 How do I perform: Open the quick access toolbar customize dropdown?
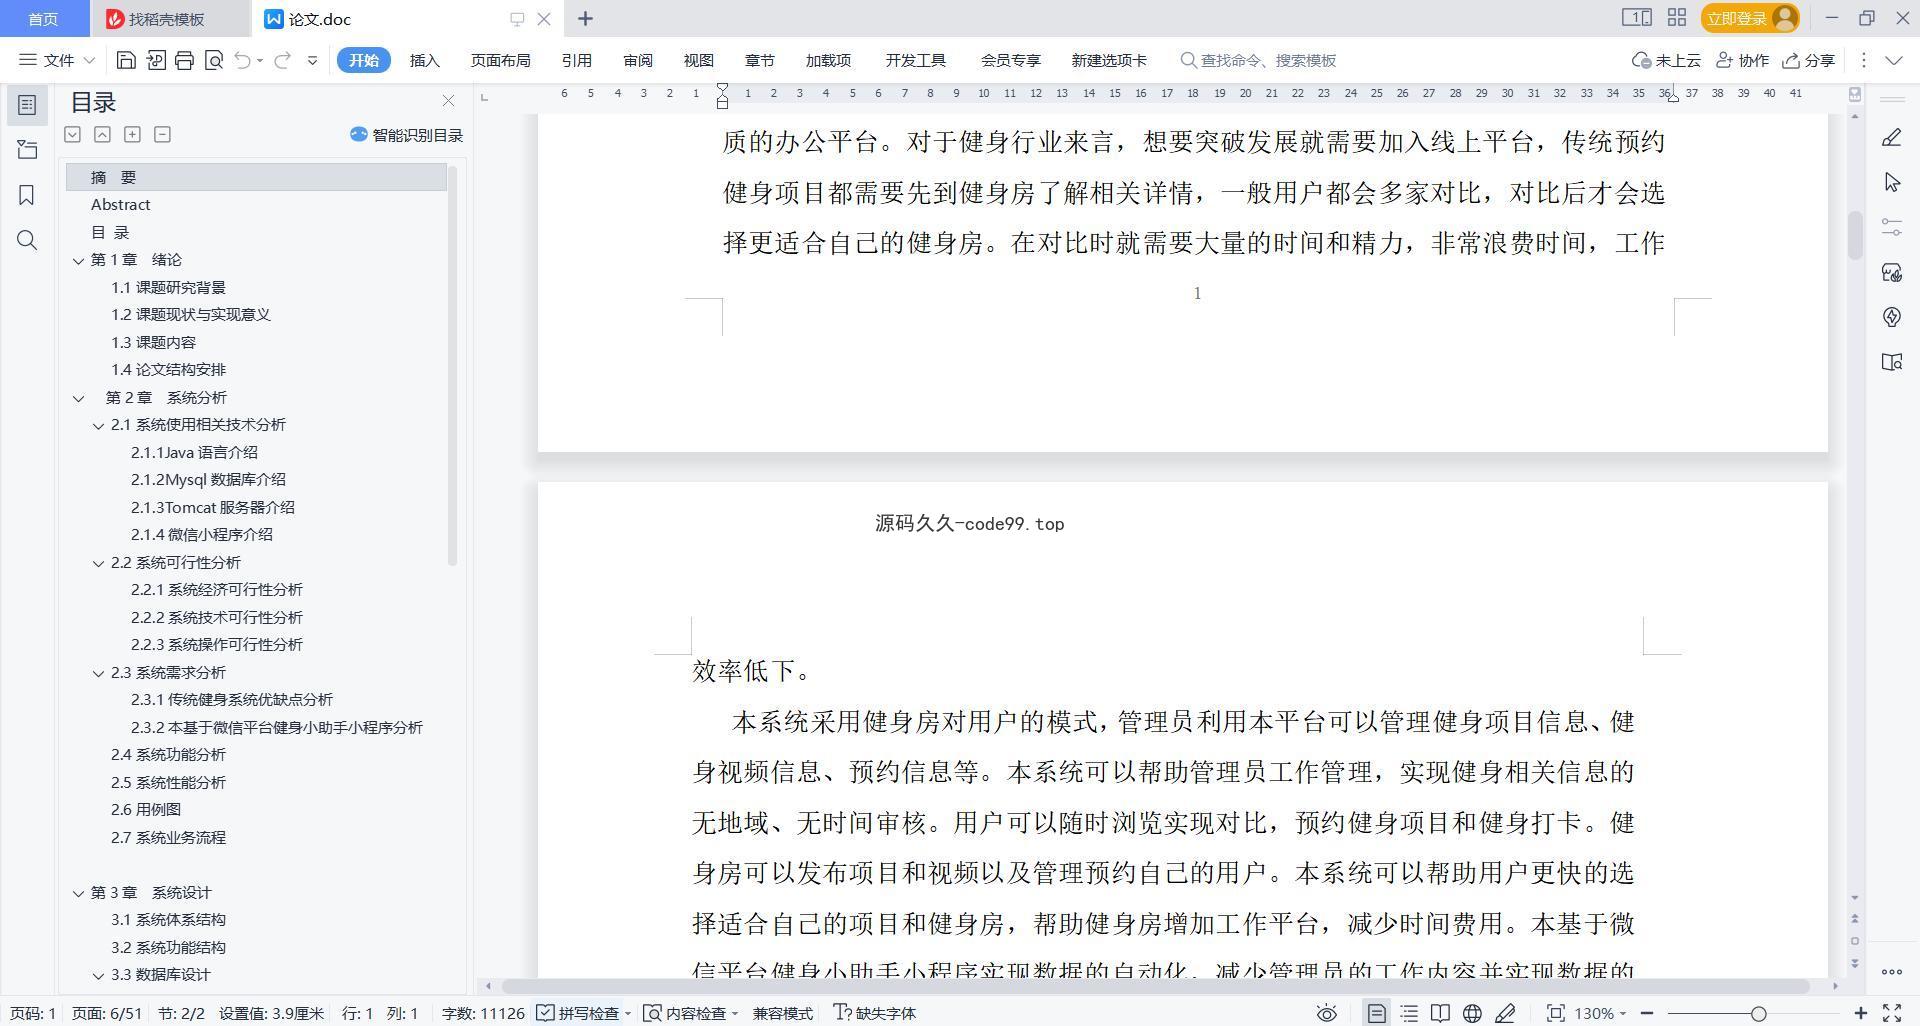click(x=312, y=60)
